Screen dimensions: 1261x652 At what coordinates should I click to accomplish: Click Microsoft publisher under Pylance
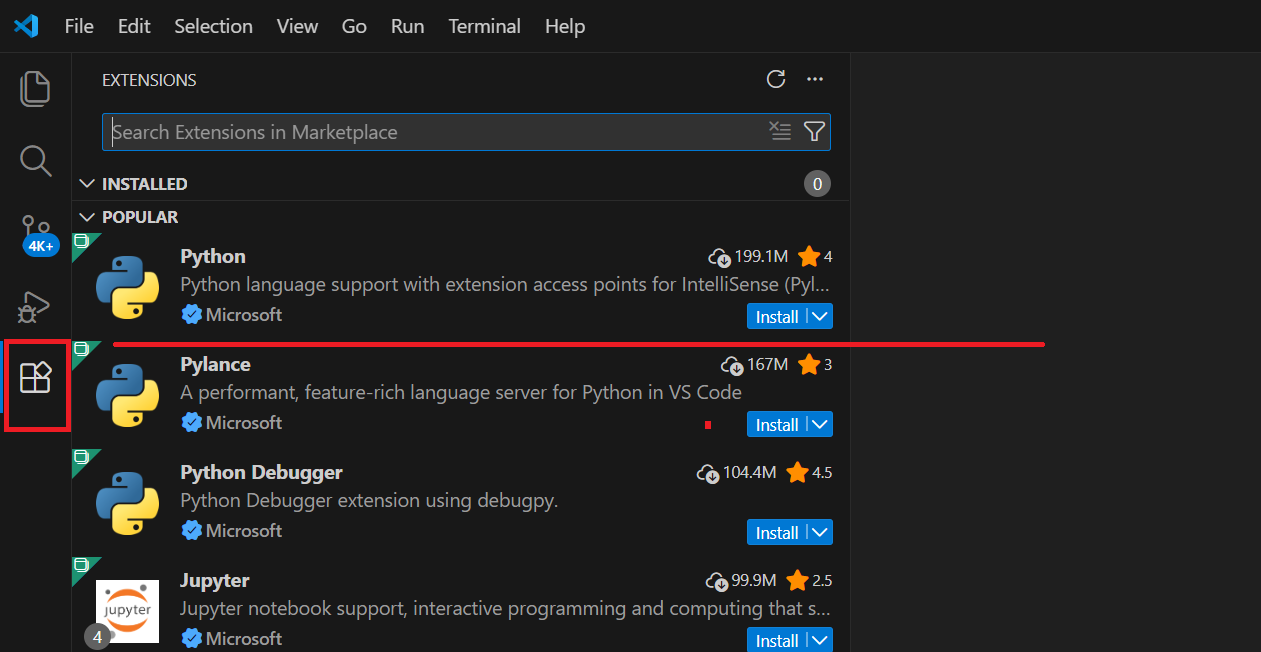click(x=244, y=423)
